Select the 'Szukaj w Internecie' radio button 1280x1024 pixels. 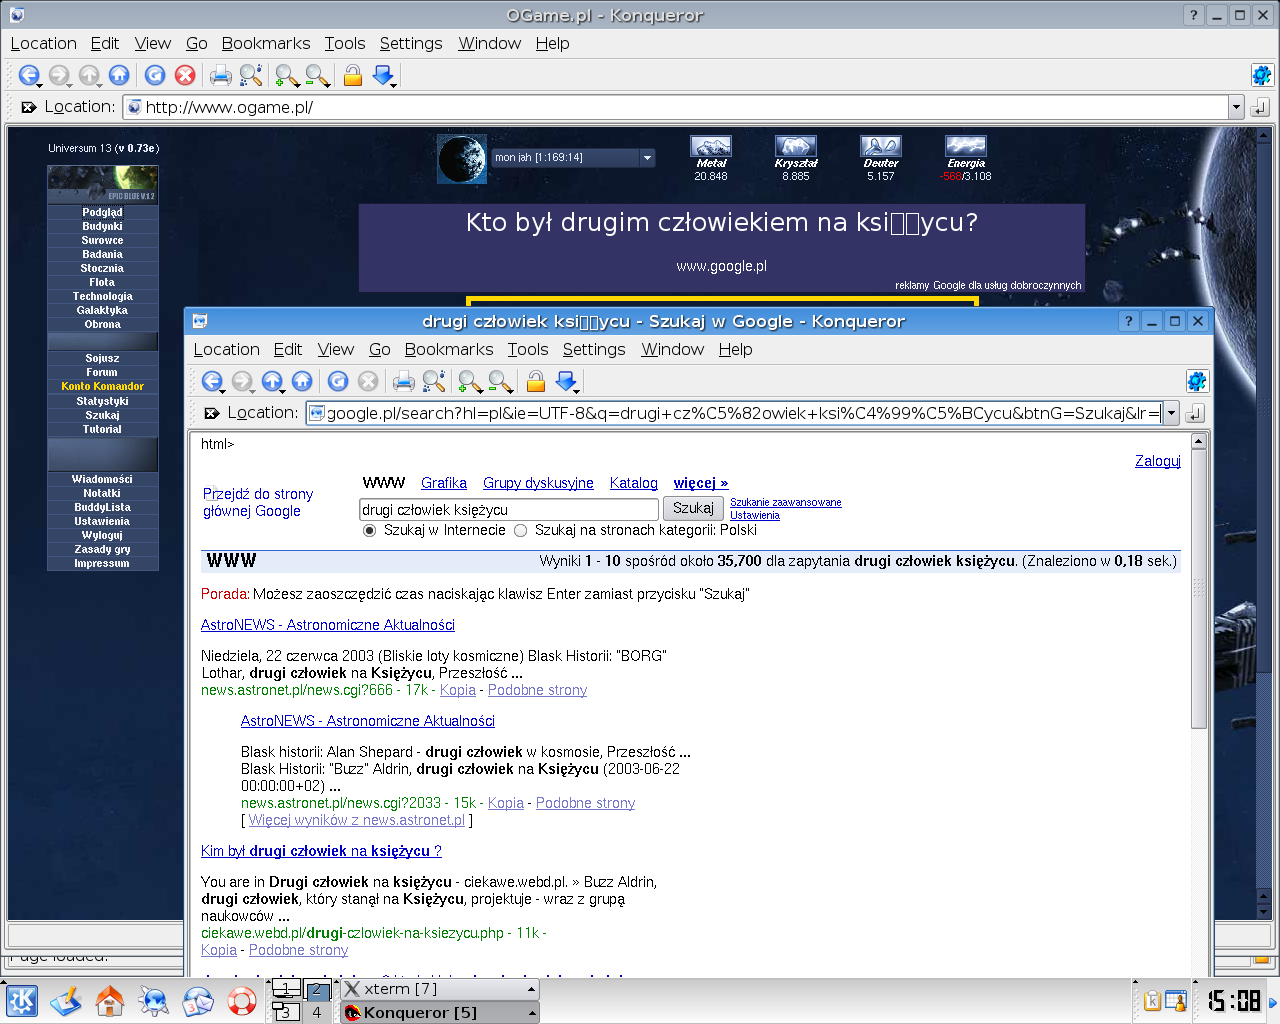pyautogui.click(x=370, y=531)
